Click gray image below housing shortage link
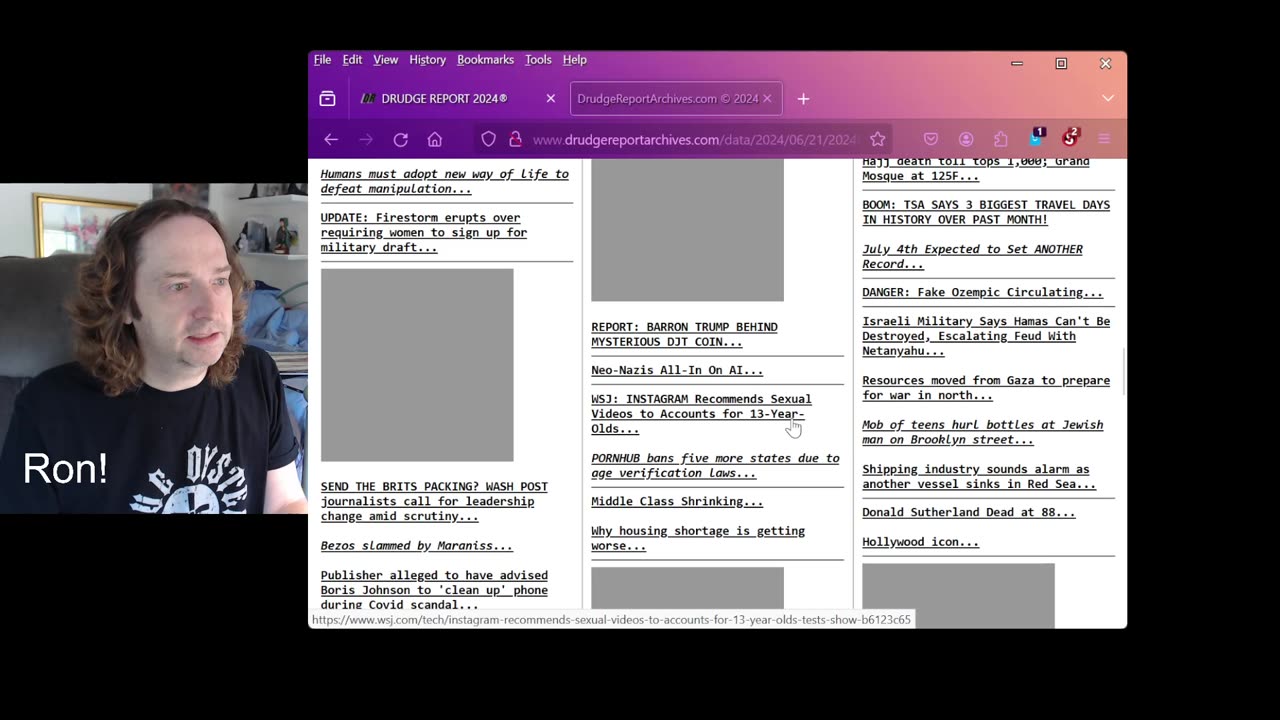The width and height of the screenshot is (1280, 720). [687, 588]
